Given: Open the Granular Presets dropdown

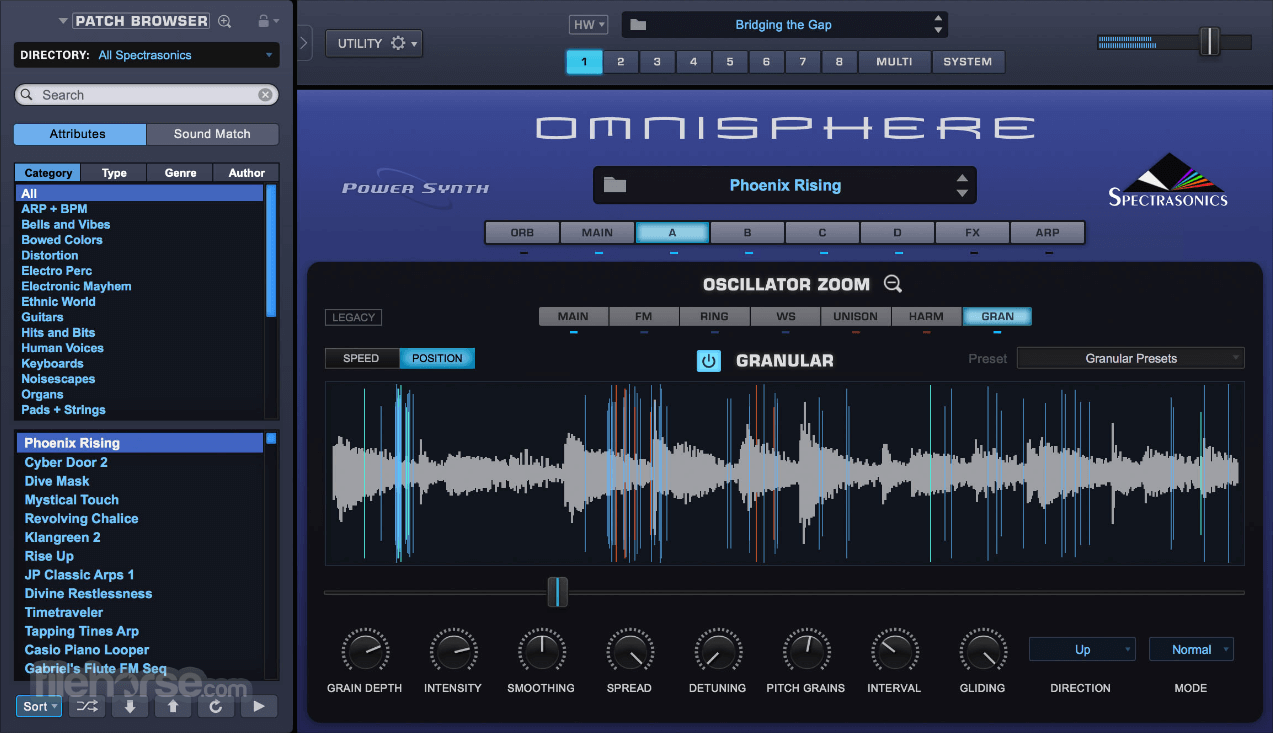Looking at the screenshot, I should [1130, 358].
